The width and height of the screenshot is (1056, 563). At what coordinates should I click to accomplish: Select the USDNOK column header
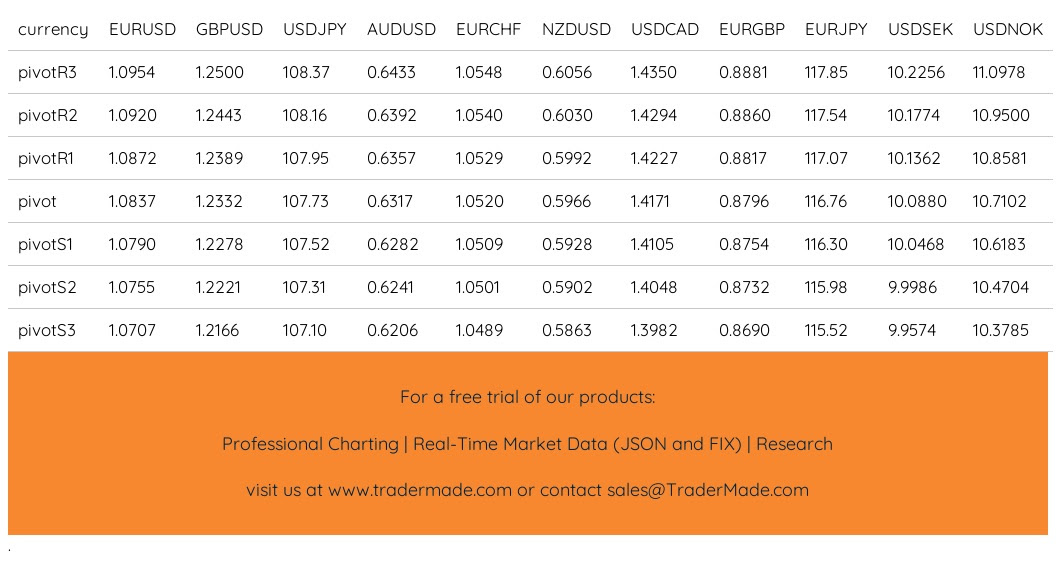point(1008,30)
